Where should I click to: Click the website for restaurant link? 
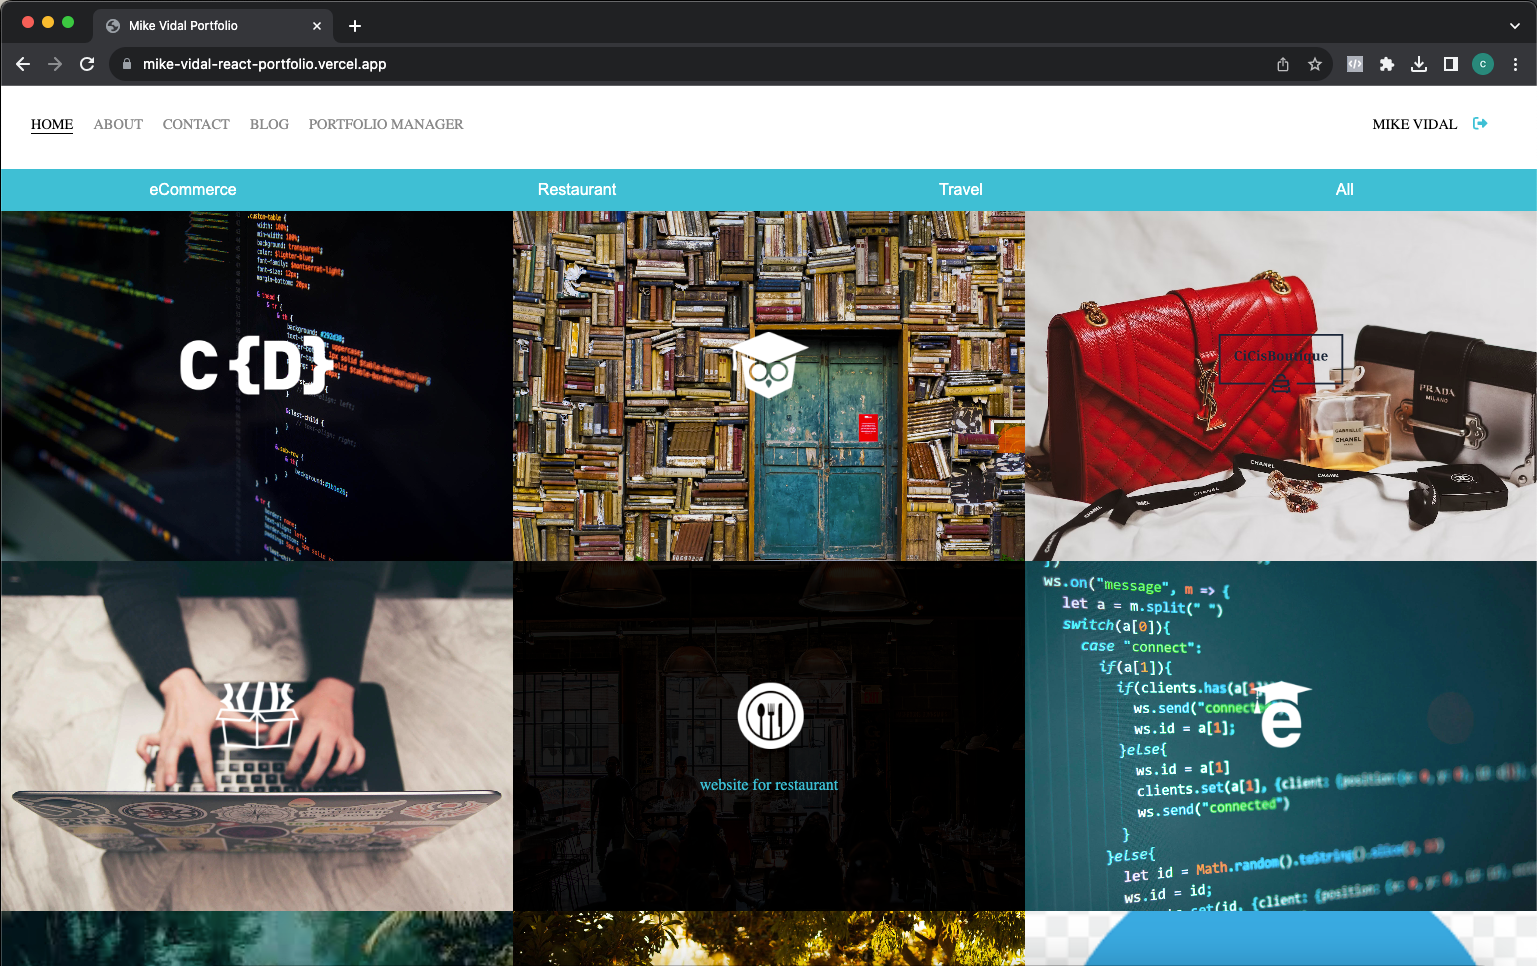tap(769, 784)
